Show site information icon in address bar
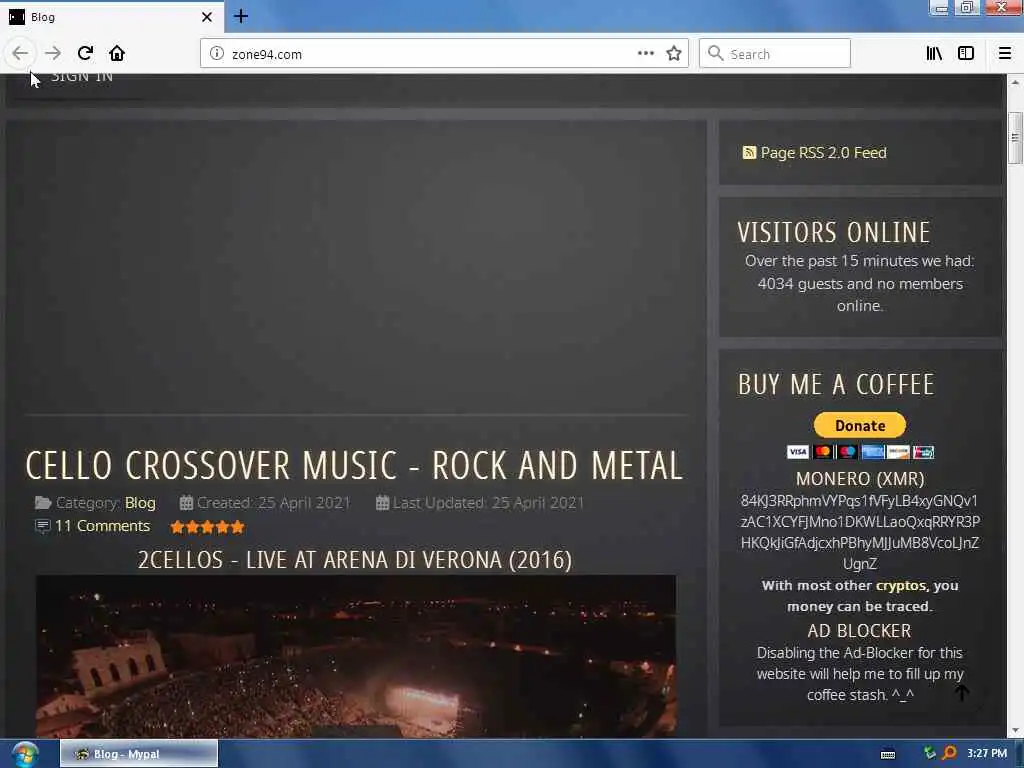 click(x=217, y=54)
